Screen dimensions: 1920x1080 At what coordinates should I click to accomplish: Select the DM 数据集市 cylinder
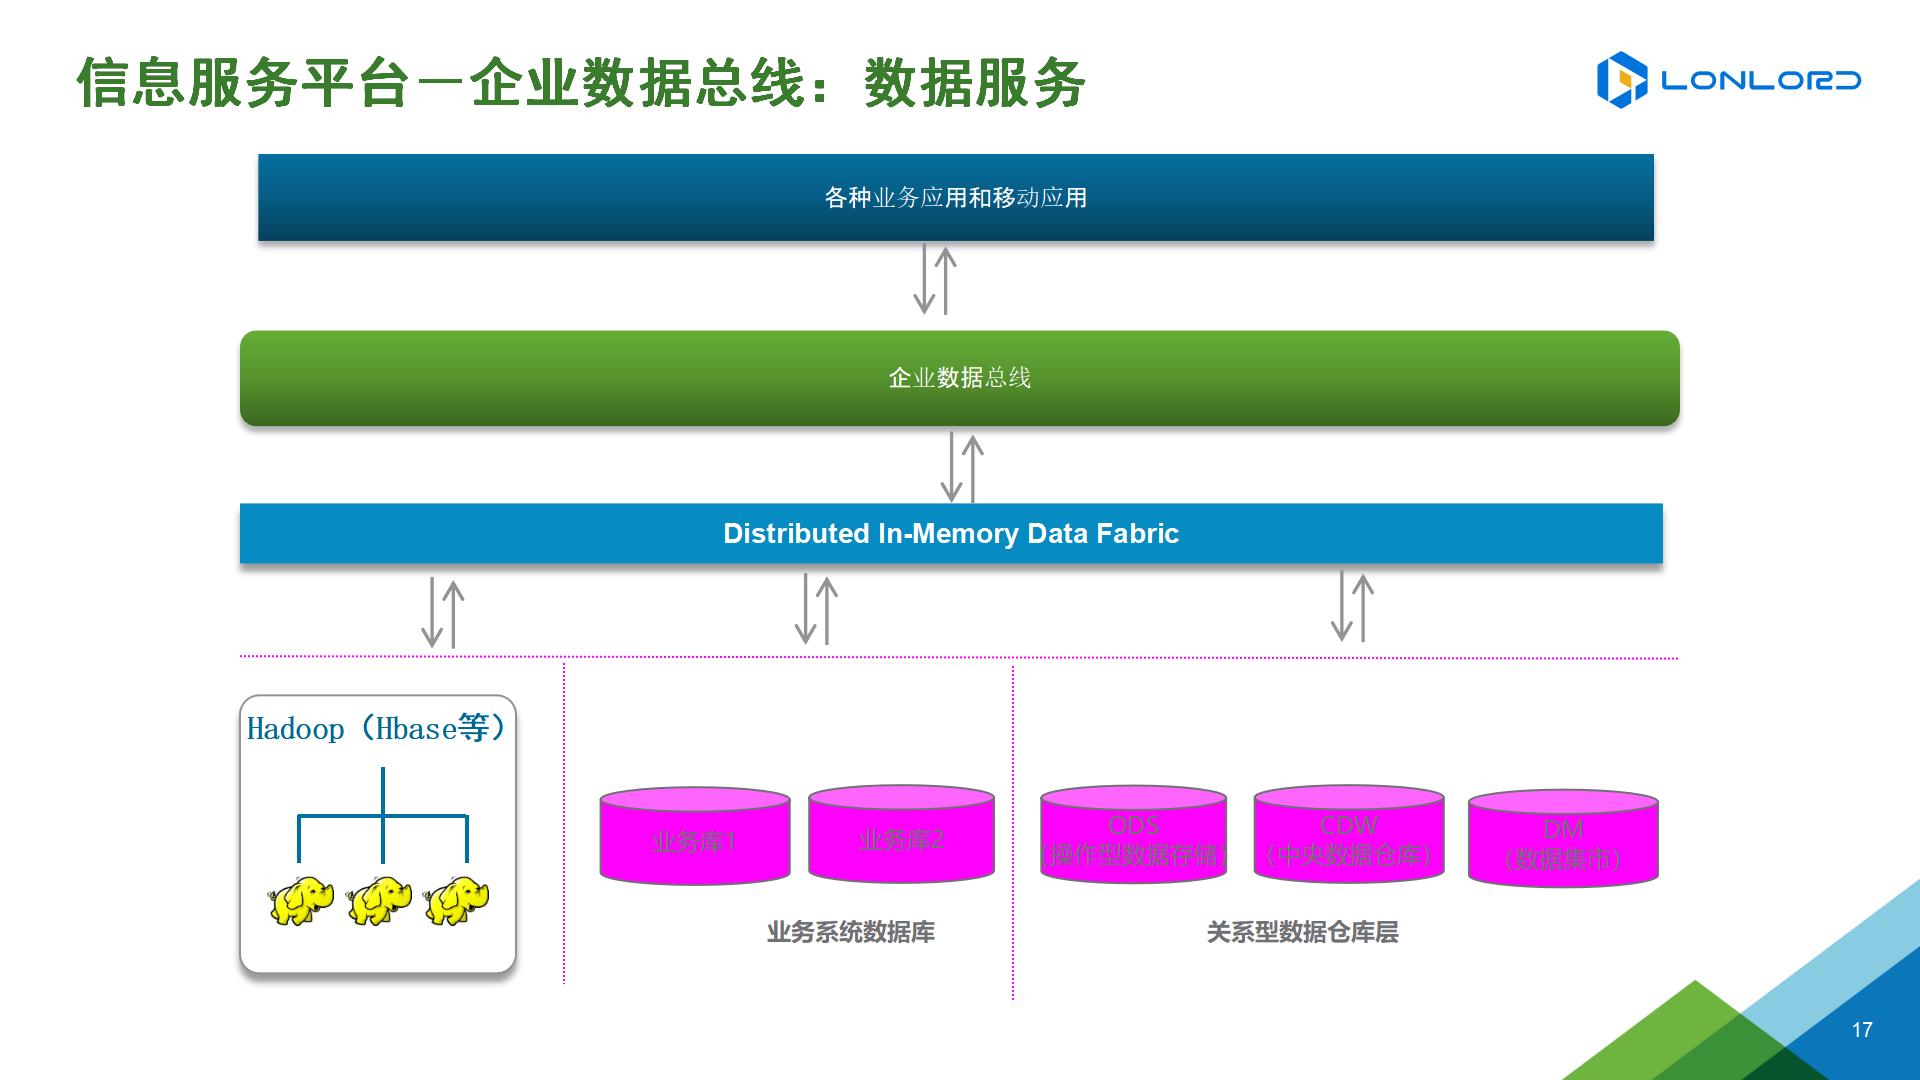(1563, 840)
